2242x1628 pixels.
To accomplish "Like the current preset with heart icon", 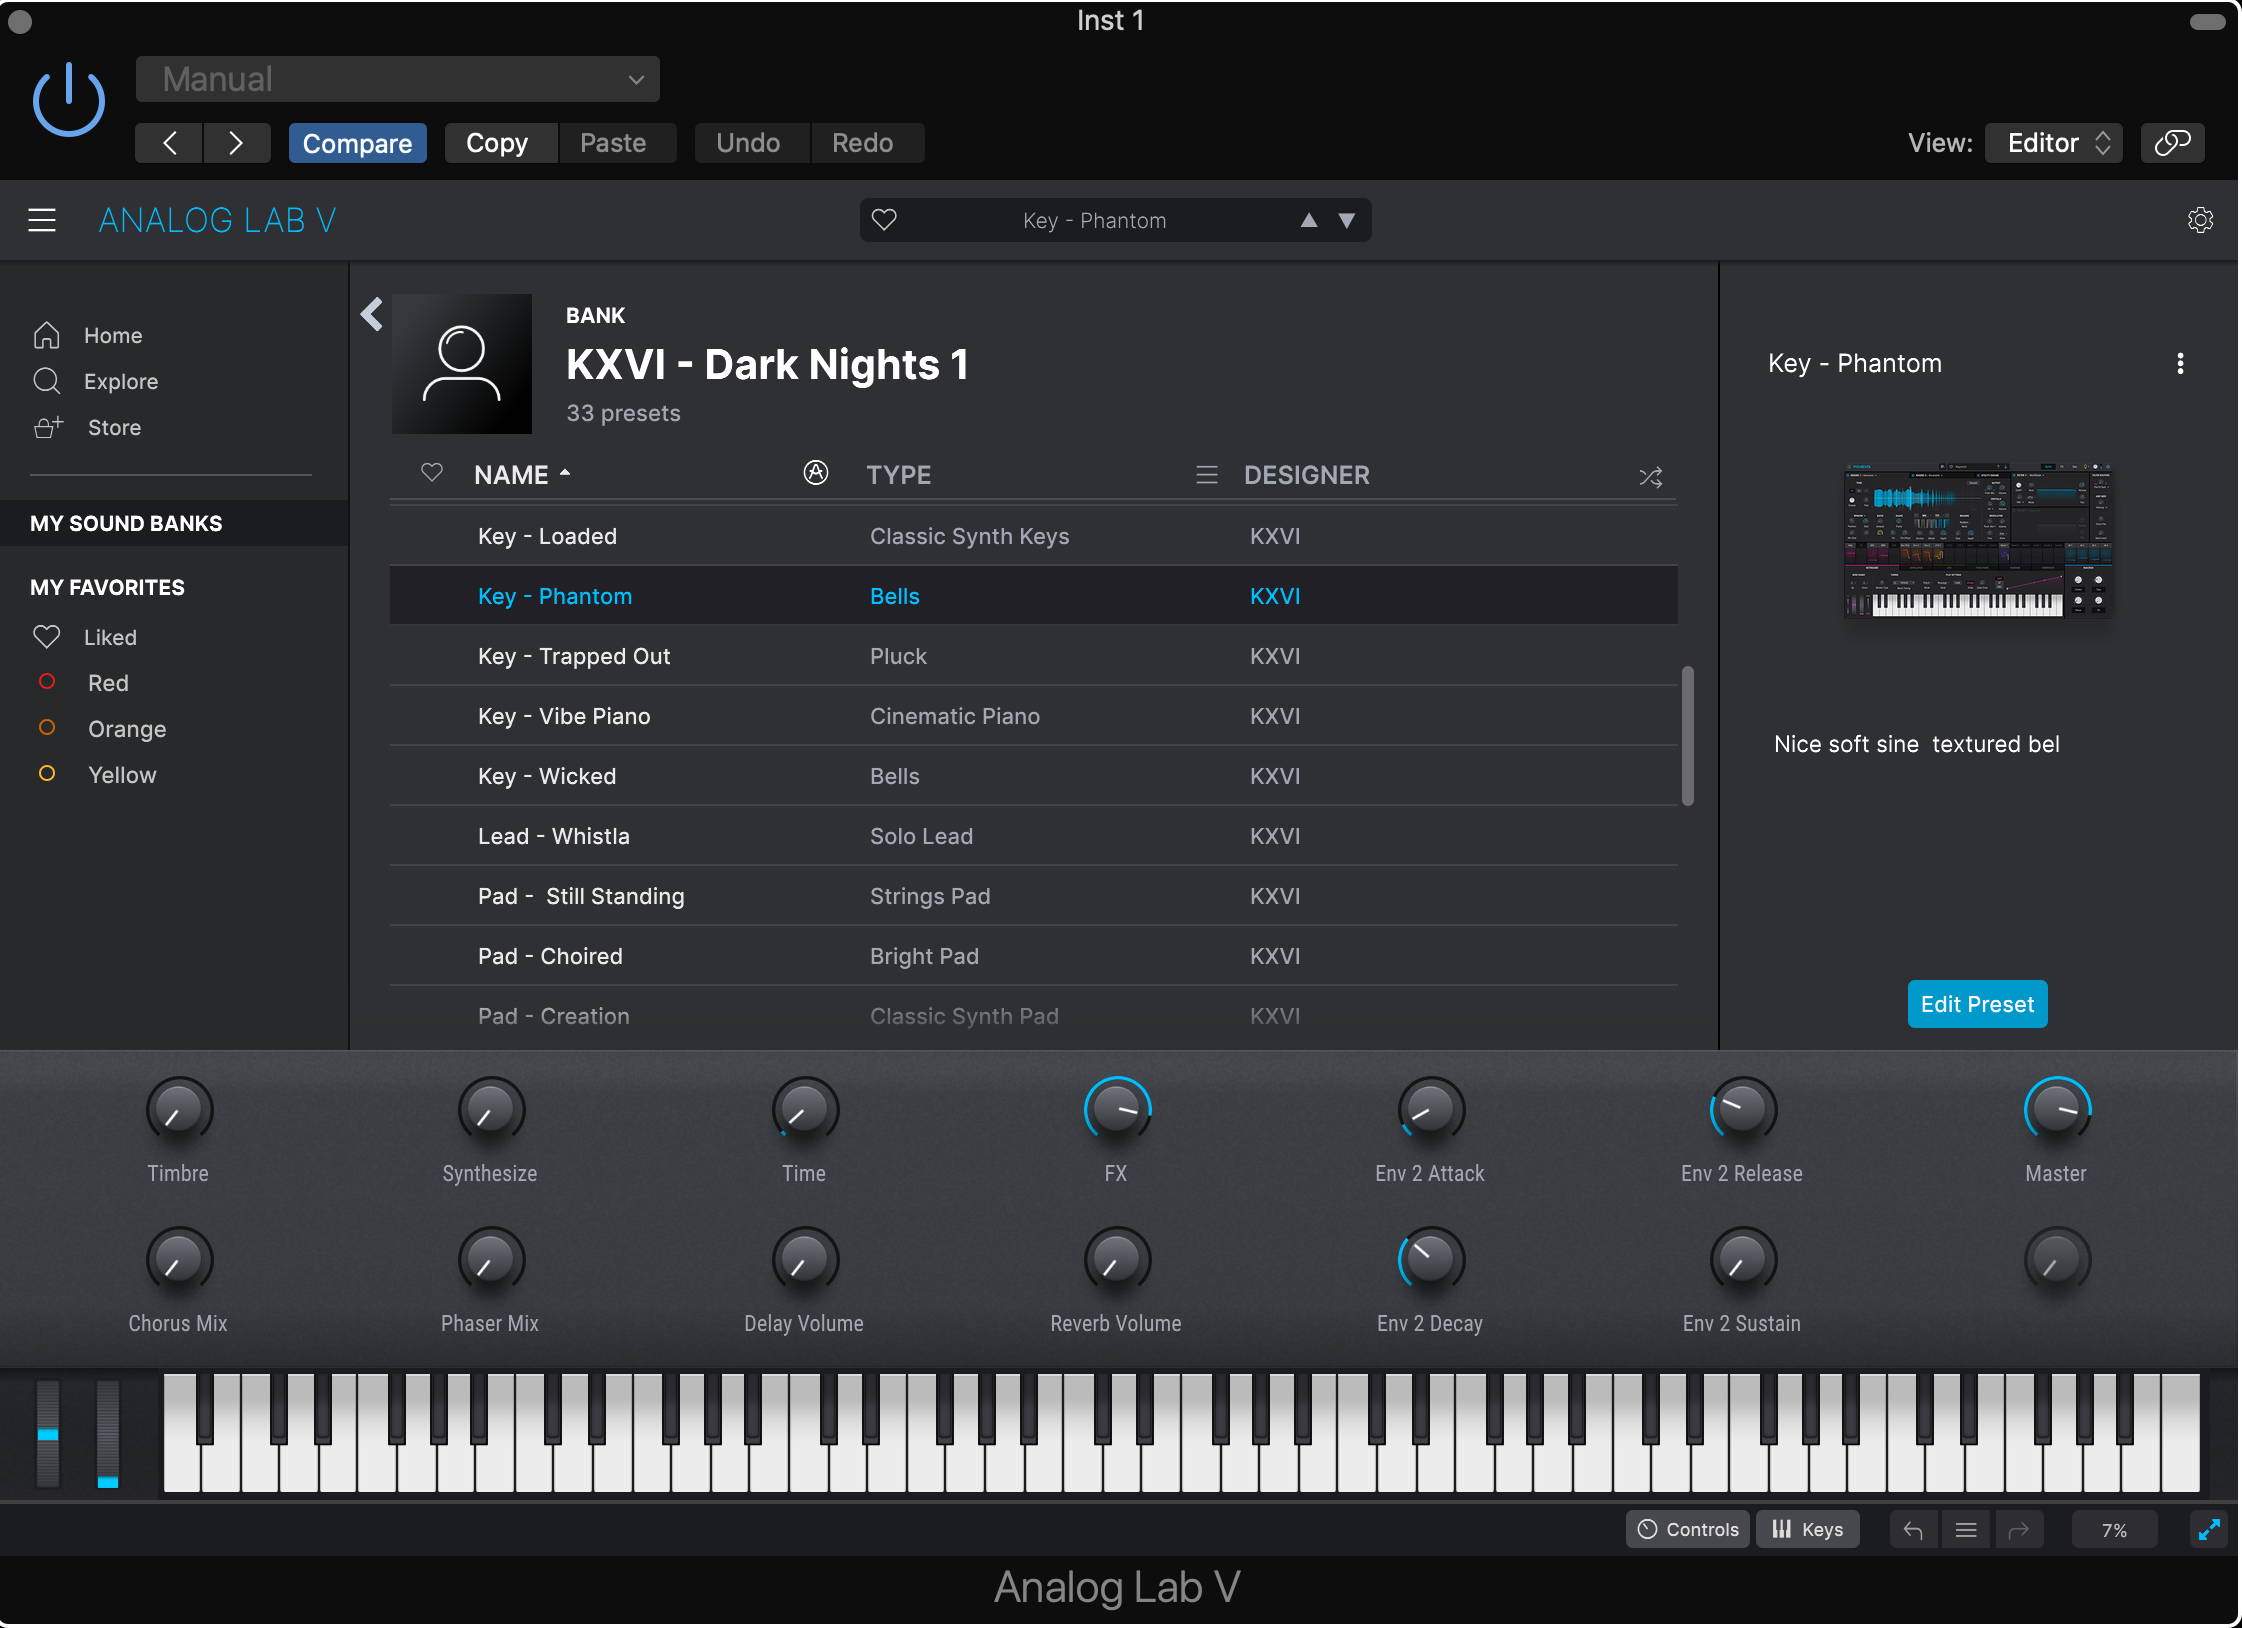I will pos(884,219).
